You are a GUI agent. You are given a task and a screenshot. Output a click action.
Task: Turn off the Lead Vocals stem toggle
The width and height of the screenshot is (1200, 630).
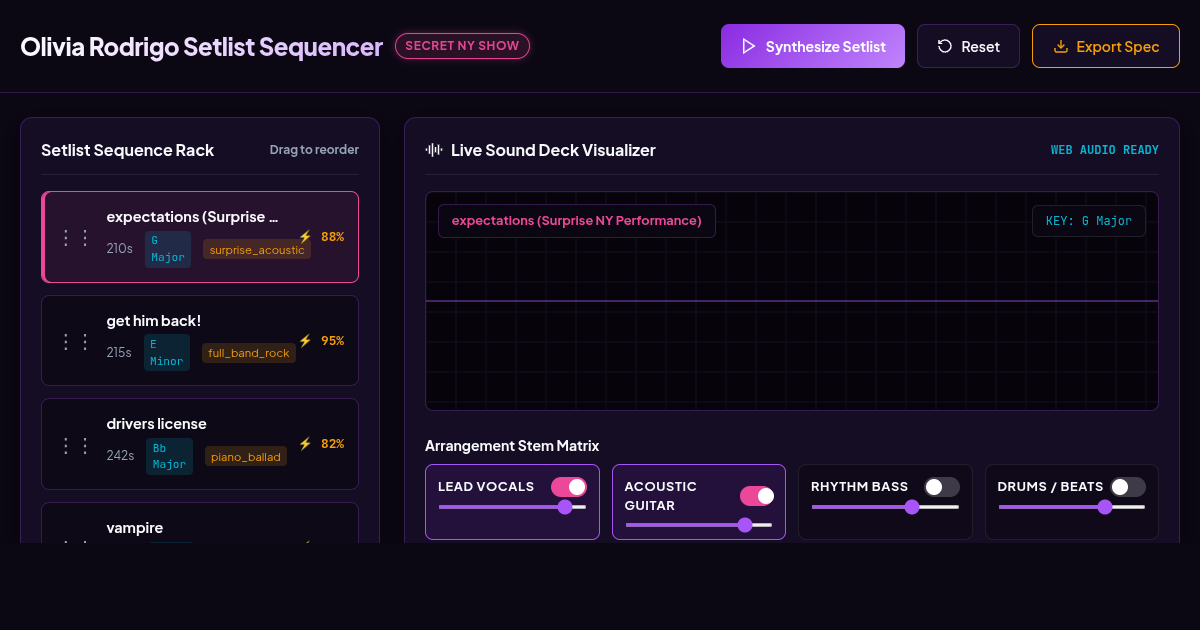point(569,487)
